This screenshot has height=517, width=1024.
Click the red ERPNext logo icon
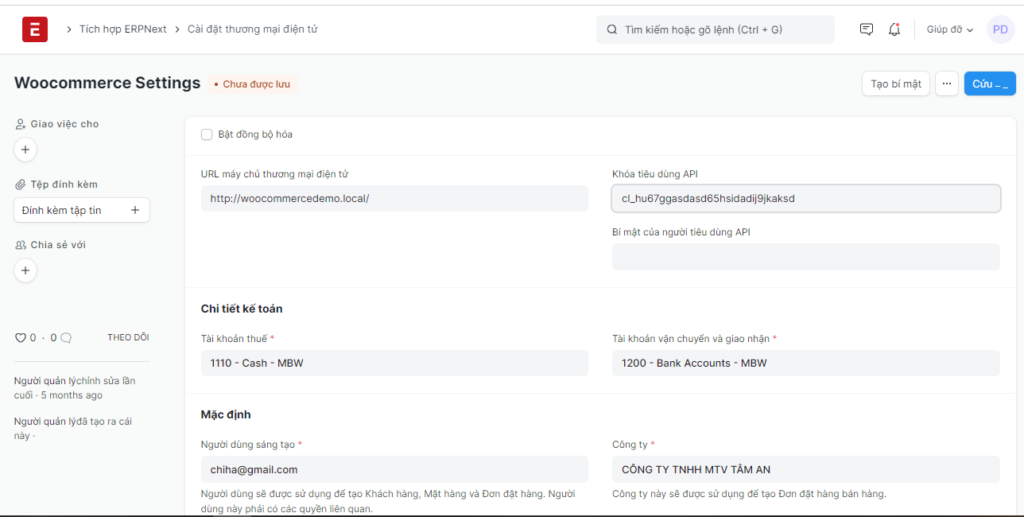click(35, 30)
